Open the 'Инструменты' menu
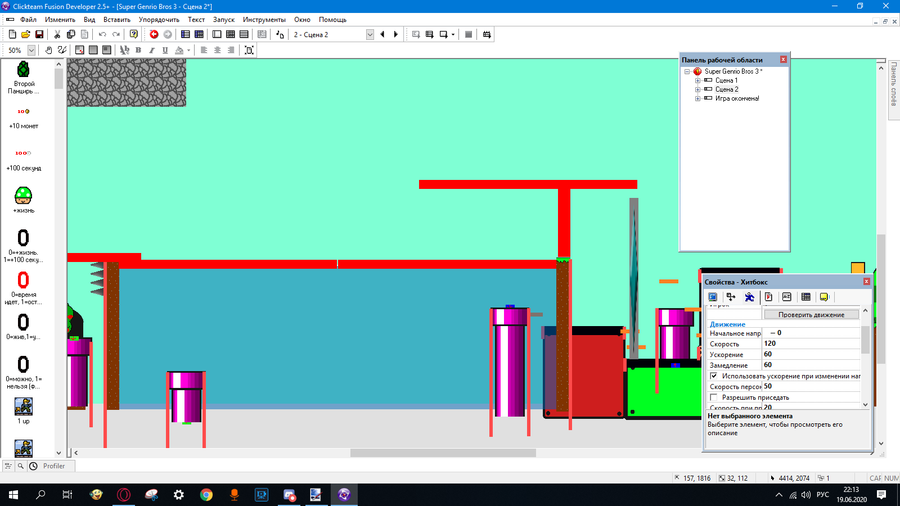The image size is (900, 506). [264, 20]
